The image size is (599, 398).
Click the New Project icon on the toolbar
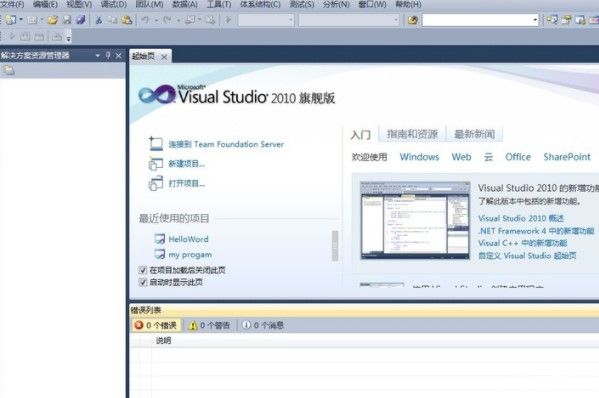[11, 20]
